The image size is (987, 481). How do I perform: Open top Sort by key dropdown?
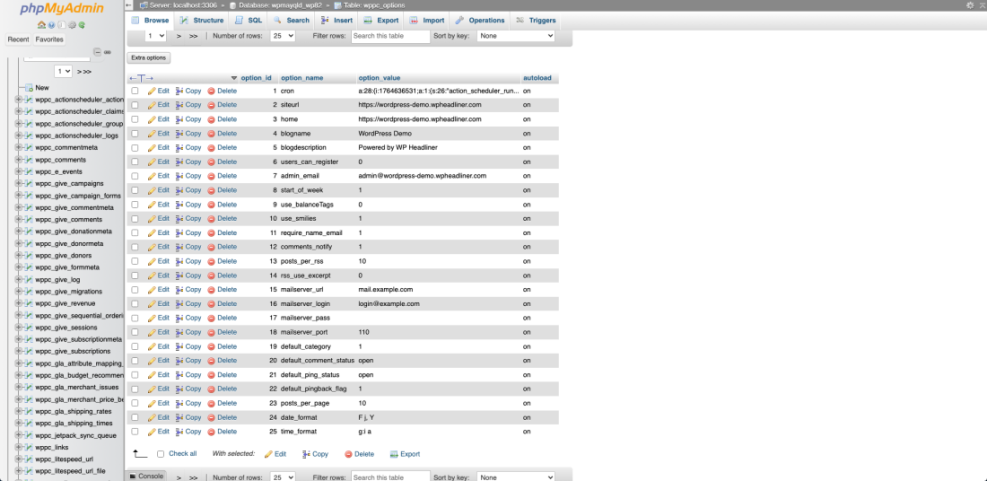tap(516, 36)
